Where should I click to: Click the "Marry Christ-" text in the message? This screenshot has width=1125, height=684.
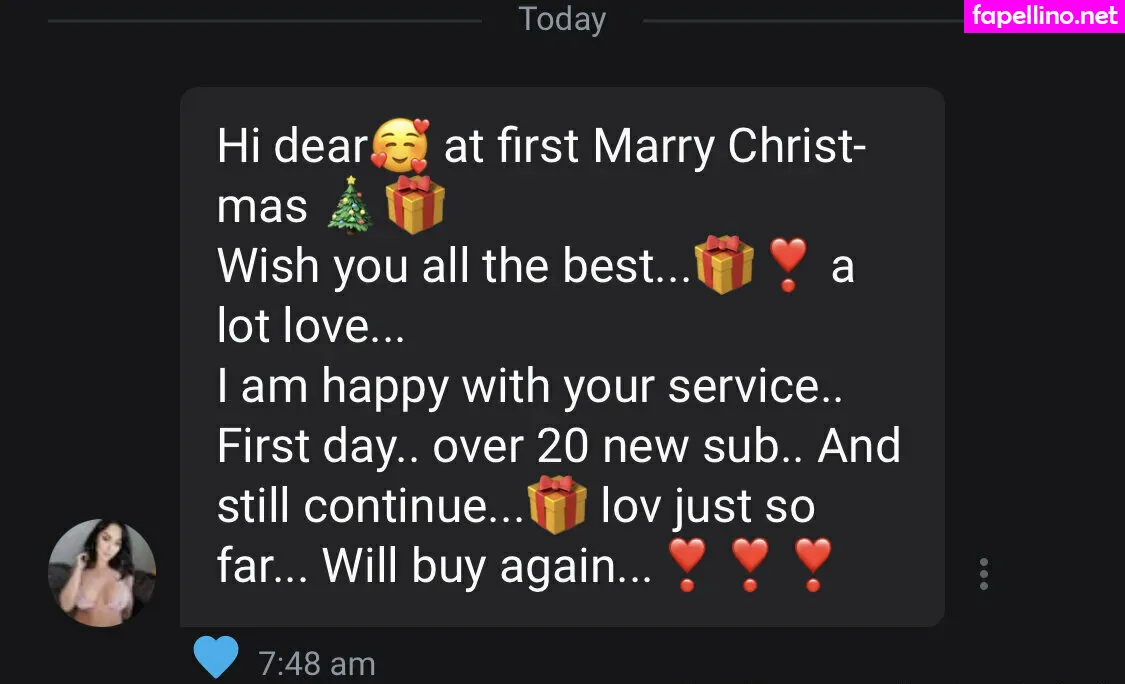pyautogui.click(x=729, y=148)
